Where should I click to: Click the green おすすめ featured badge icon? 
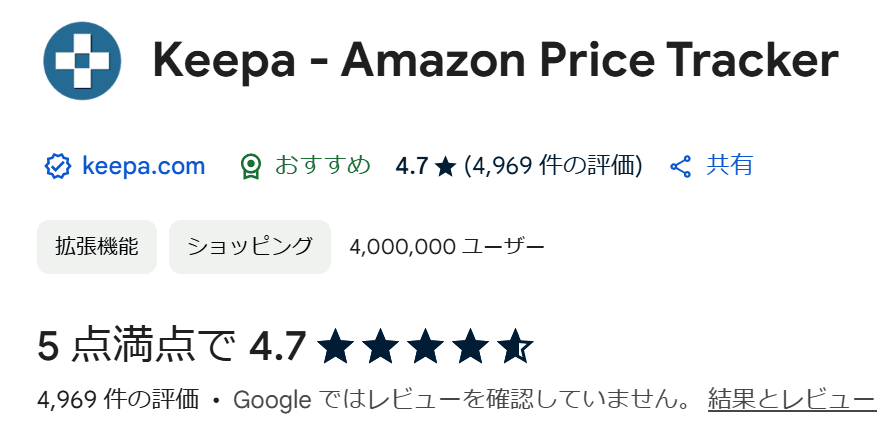252,166
